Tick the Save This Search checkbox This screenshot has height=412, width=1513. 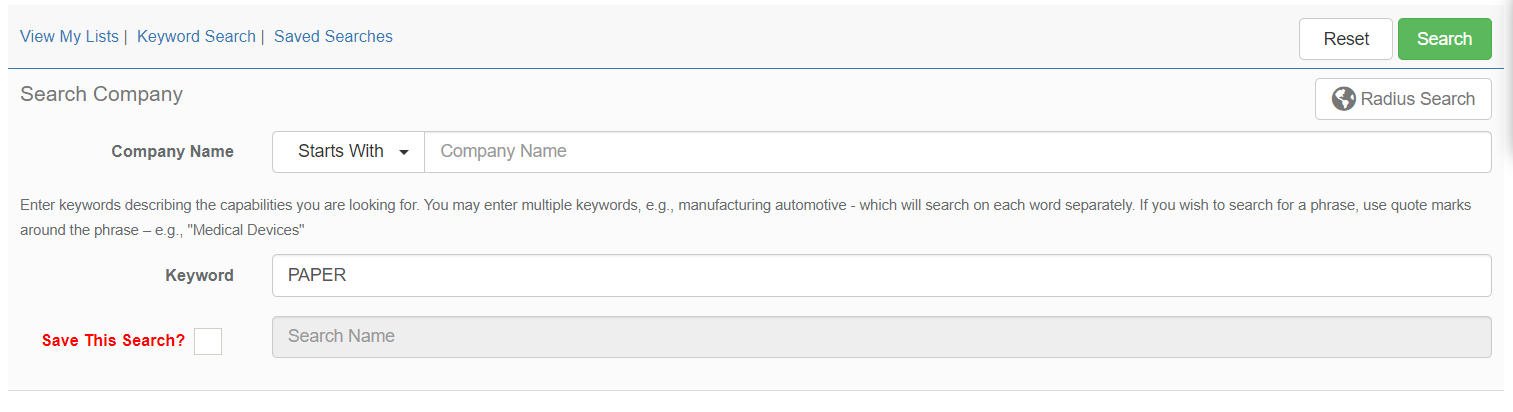click(x=208, y=341)
